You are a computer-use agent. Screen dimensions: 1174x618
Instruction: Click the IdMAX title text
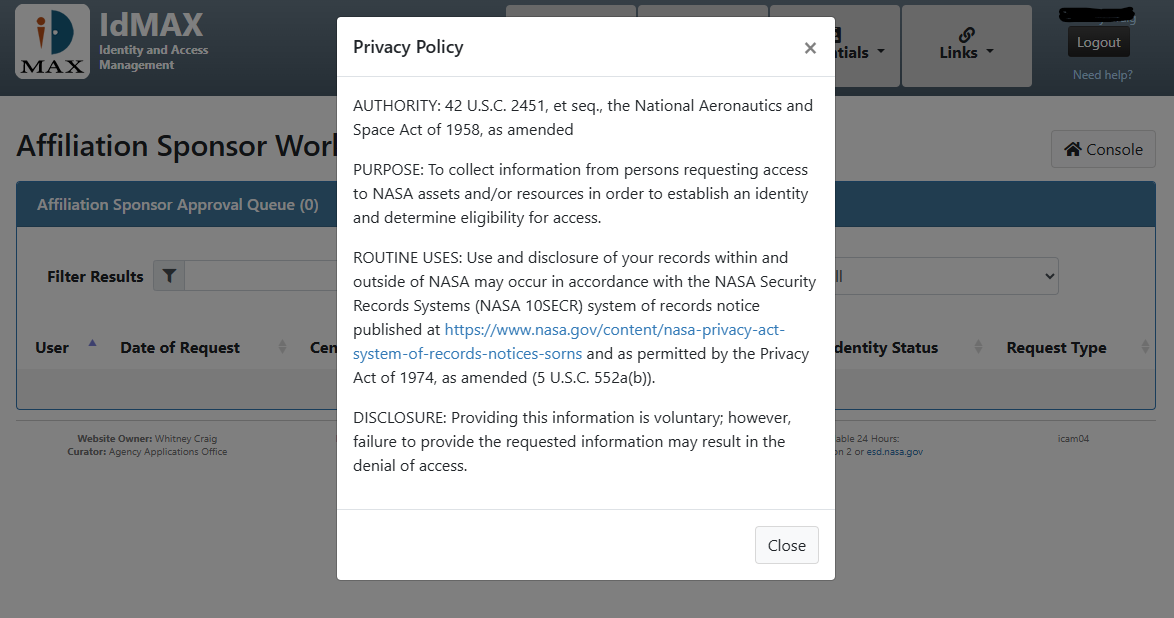coord(151,23)
